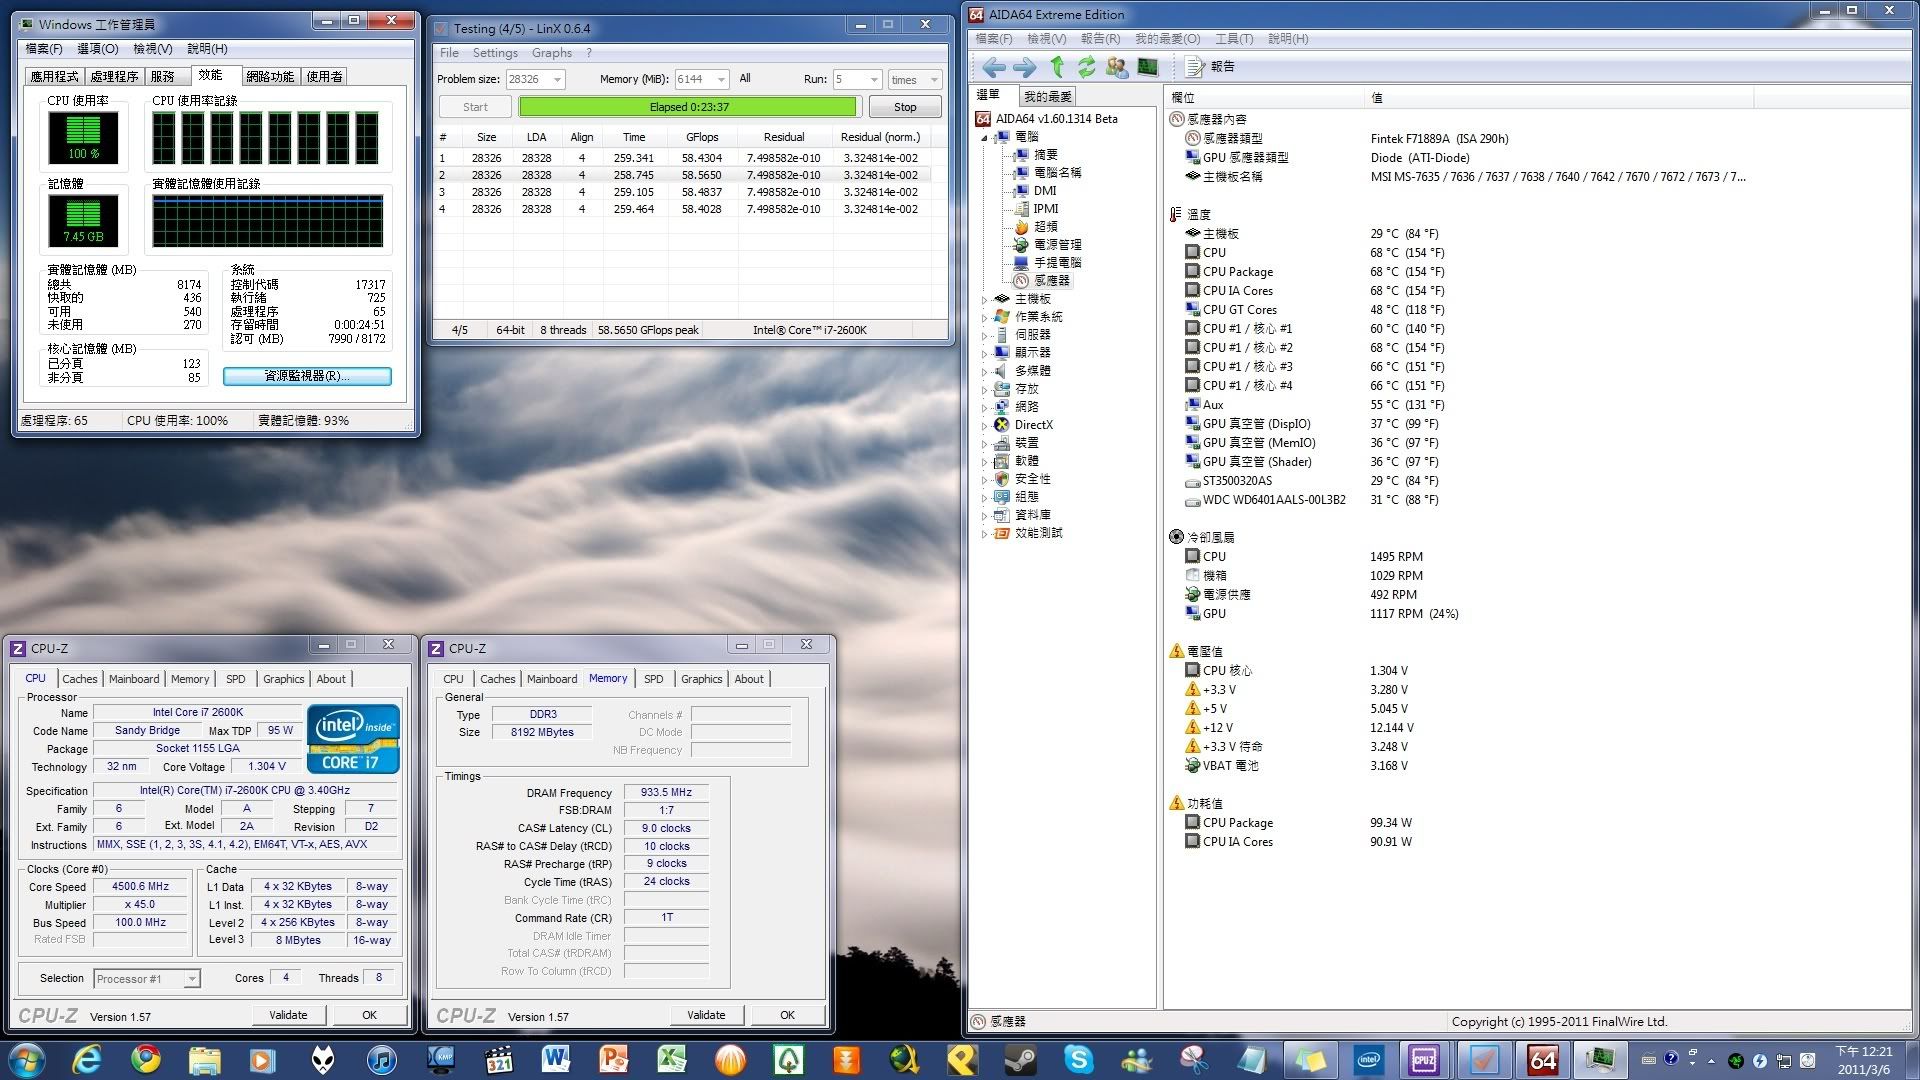Open Task Manager 選項(O) menu
Screen dimensions: 1920x1080
coord(97,49)
